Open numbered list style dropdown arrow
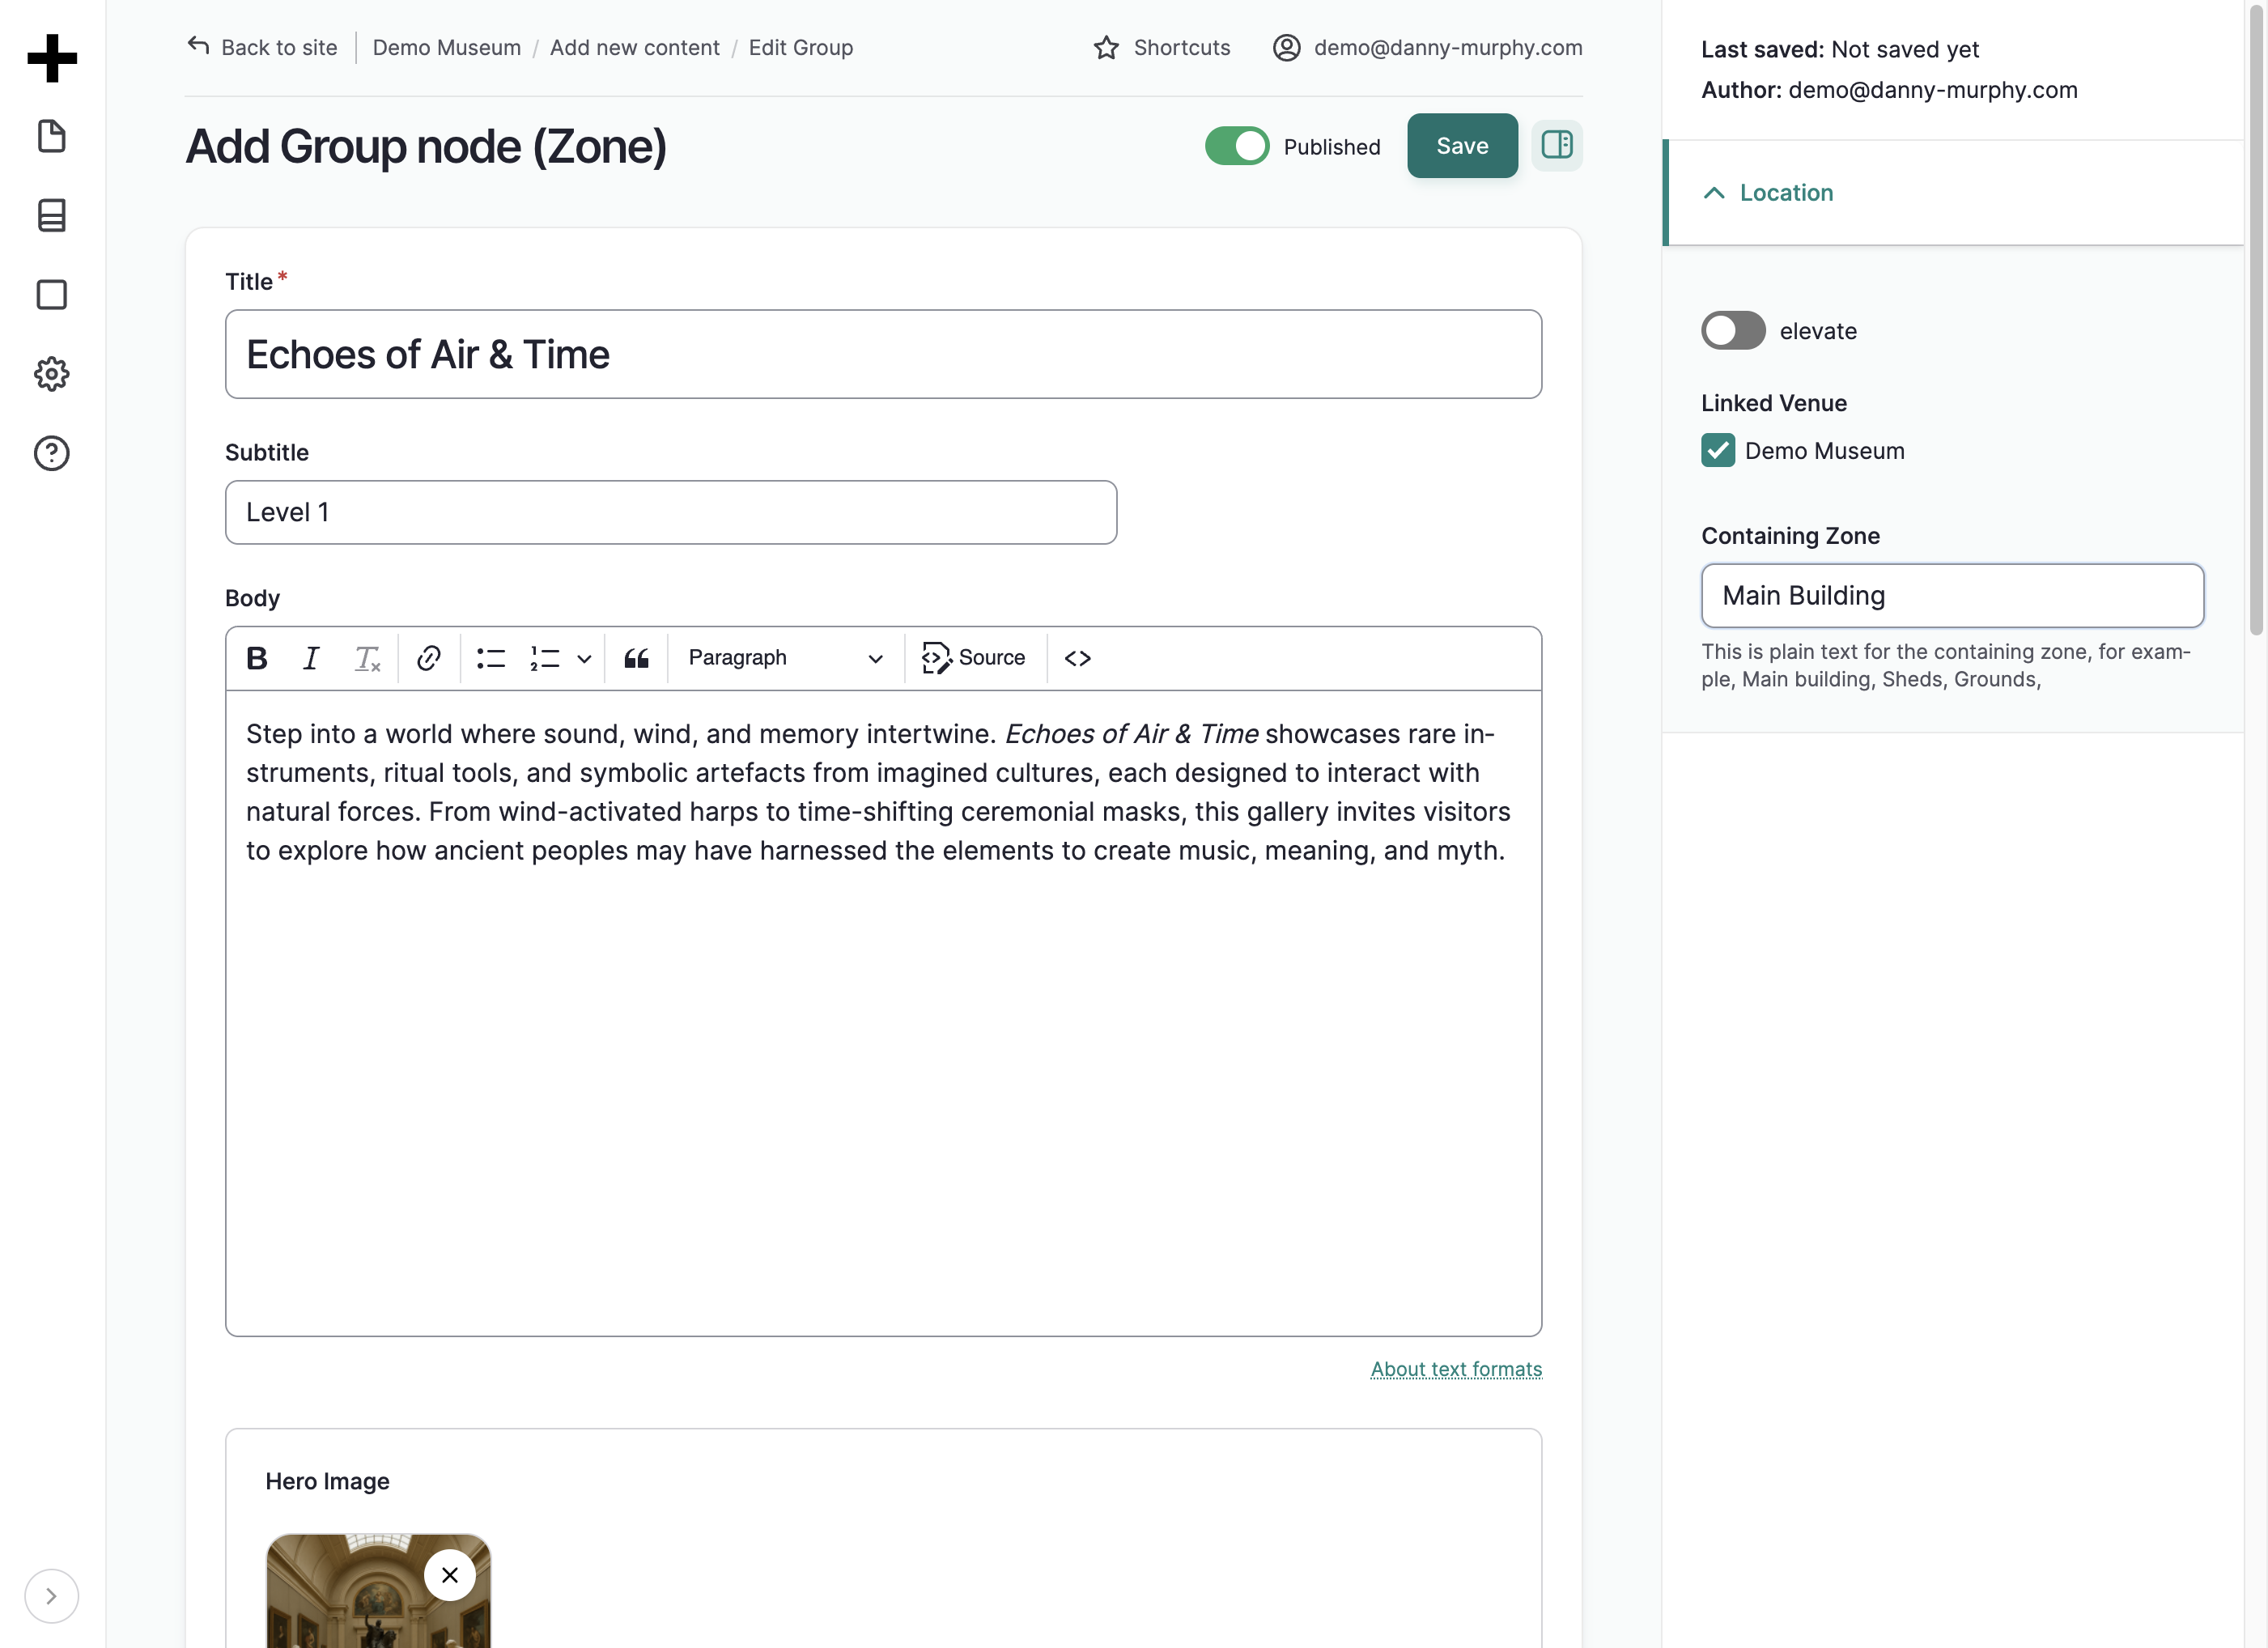Screen dimensions: 2268x1648 tap(585, 658)
